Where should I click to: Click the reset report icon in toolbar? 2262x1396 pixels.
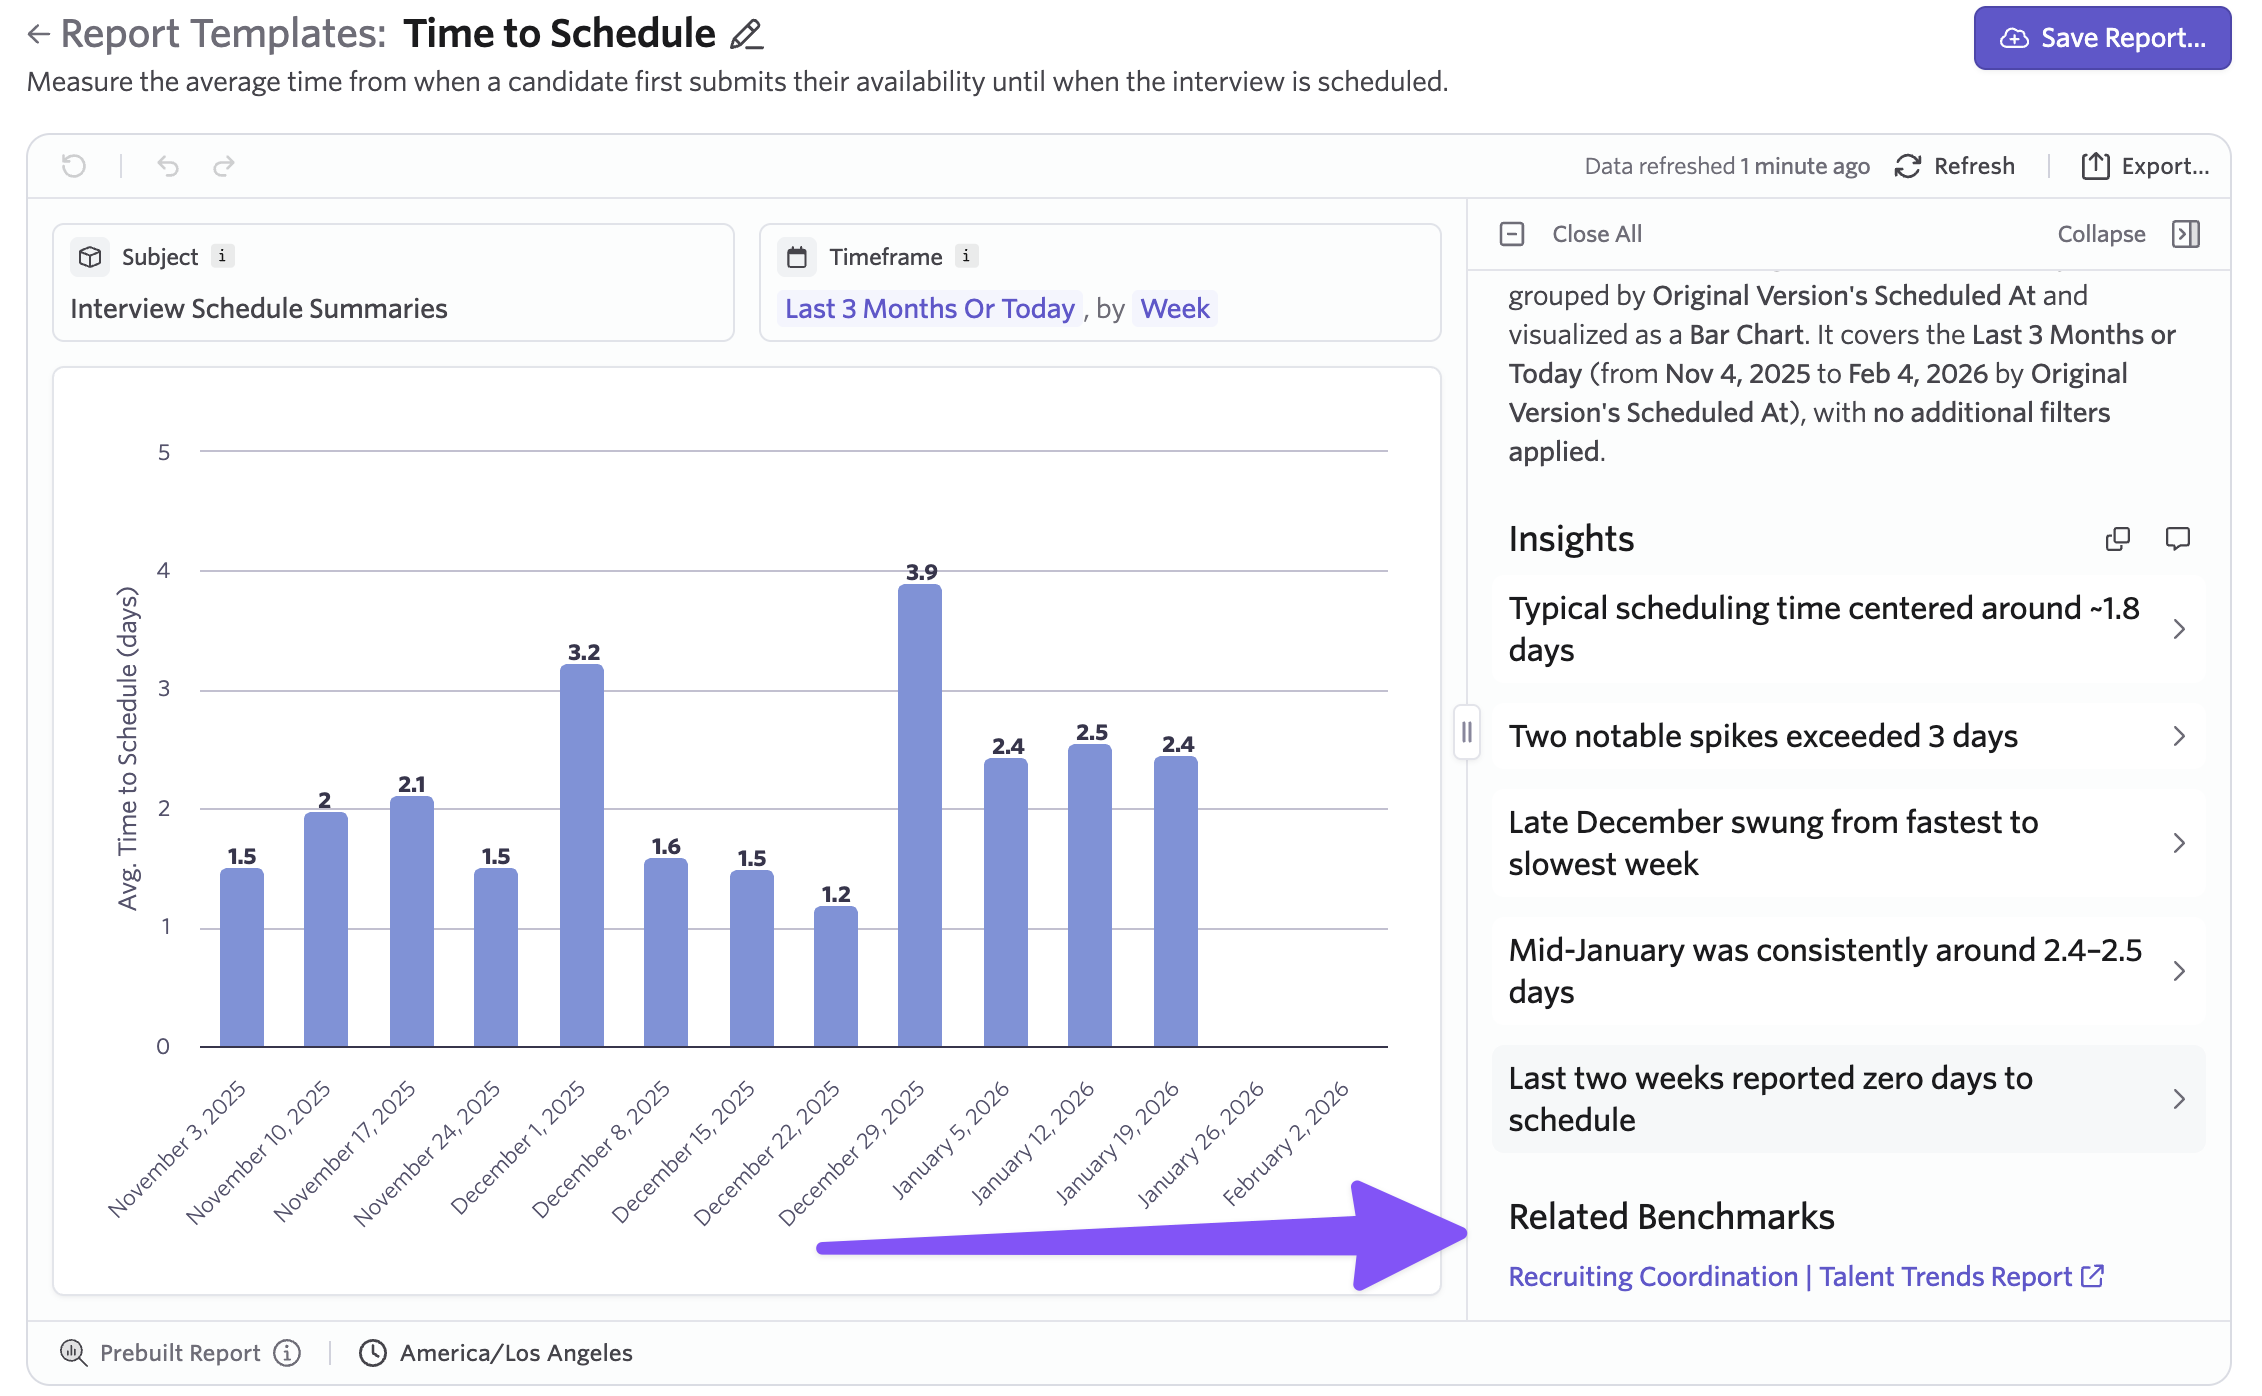(74, 166)
